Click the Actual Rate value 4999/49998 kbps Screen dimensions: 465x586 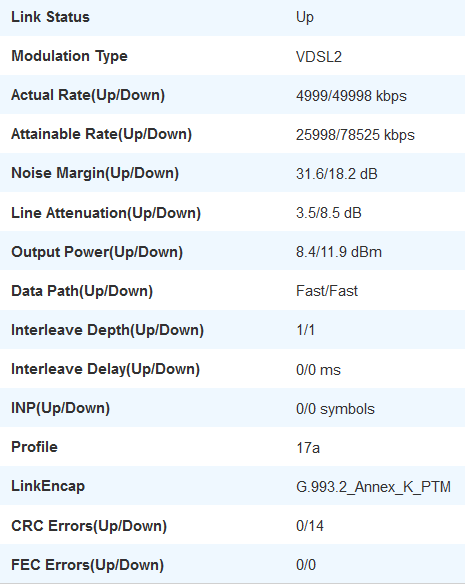pyautogui.click(x=351, y=96)
